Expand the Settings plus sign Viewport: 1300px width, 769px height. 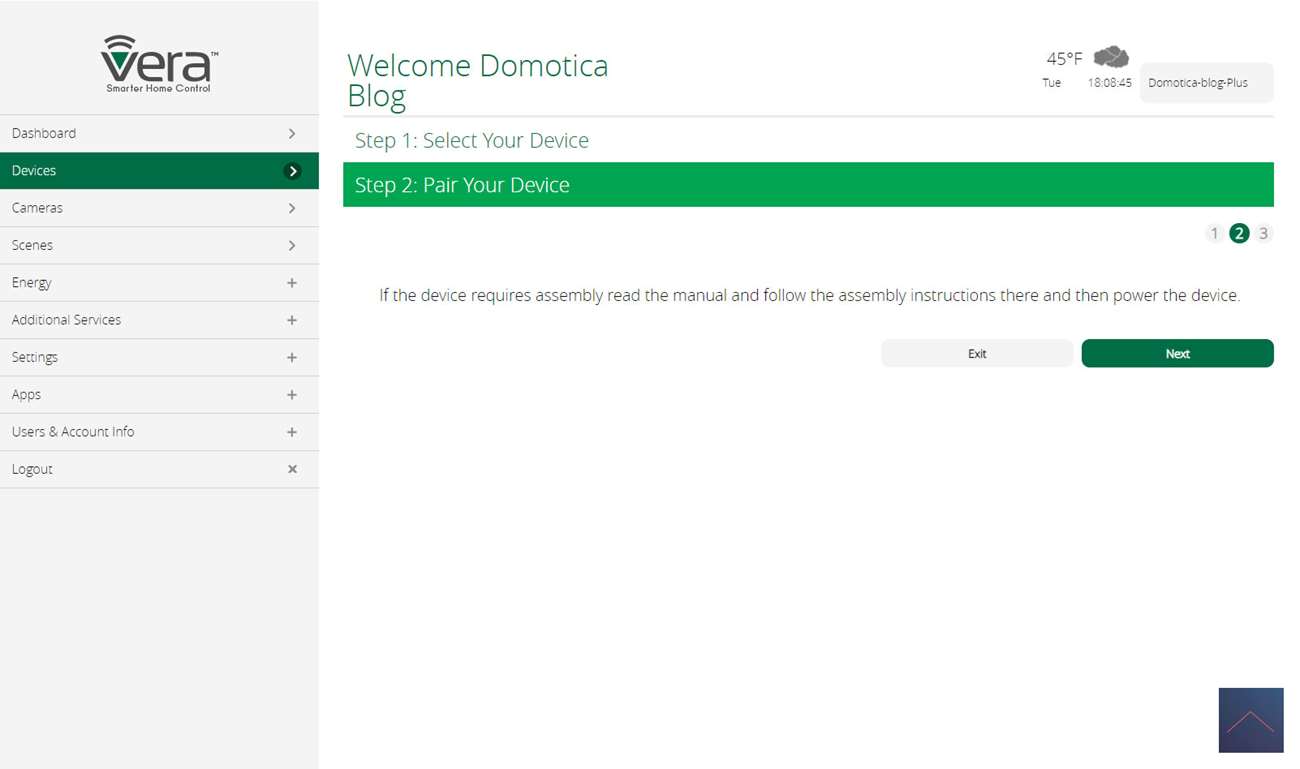pyautogui.click(x=292, y=357)
